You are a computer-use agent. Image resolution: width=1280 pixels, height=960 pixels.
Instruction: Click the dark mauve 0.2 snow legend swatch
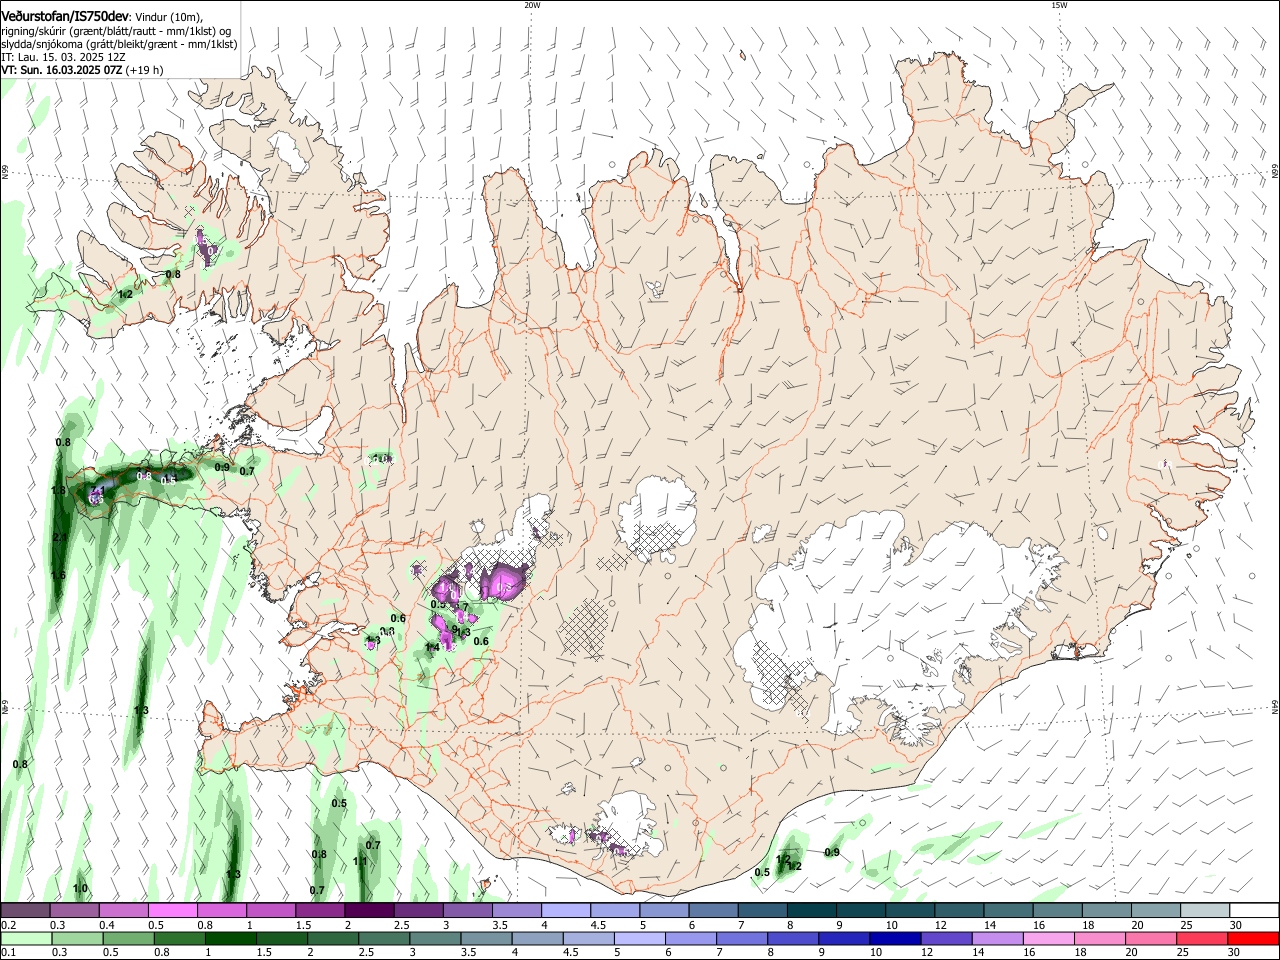coord(25,911)
